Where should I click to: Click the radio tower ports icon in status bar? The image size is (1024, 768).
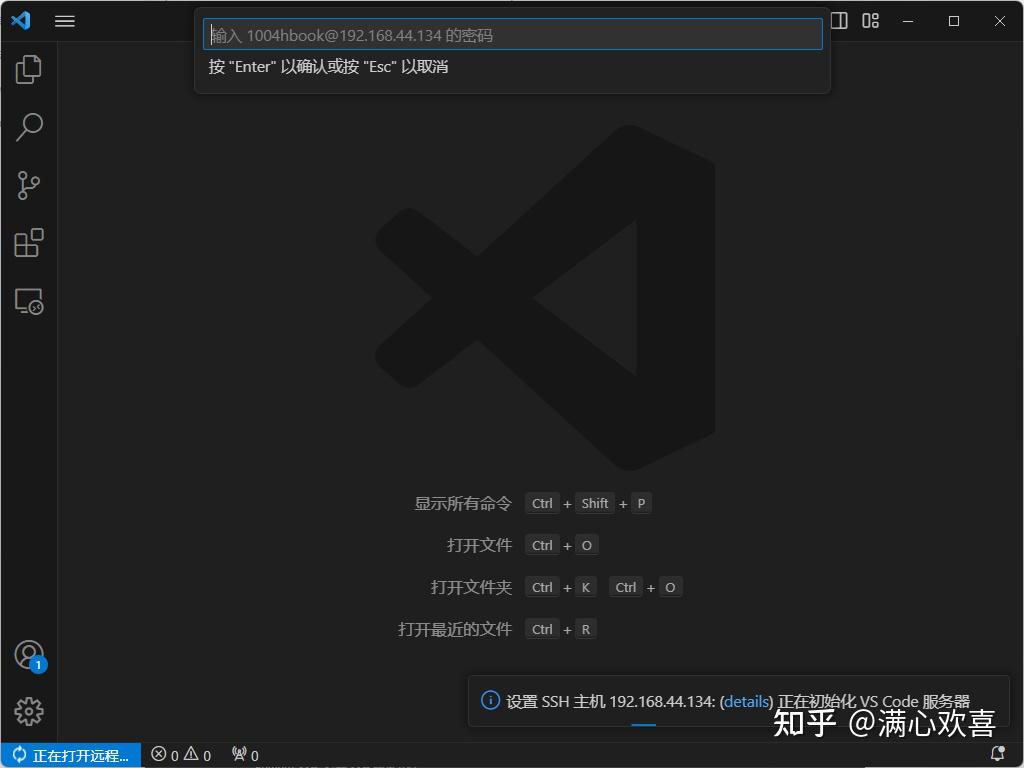click(244, 755)
